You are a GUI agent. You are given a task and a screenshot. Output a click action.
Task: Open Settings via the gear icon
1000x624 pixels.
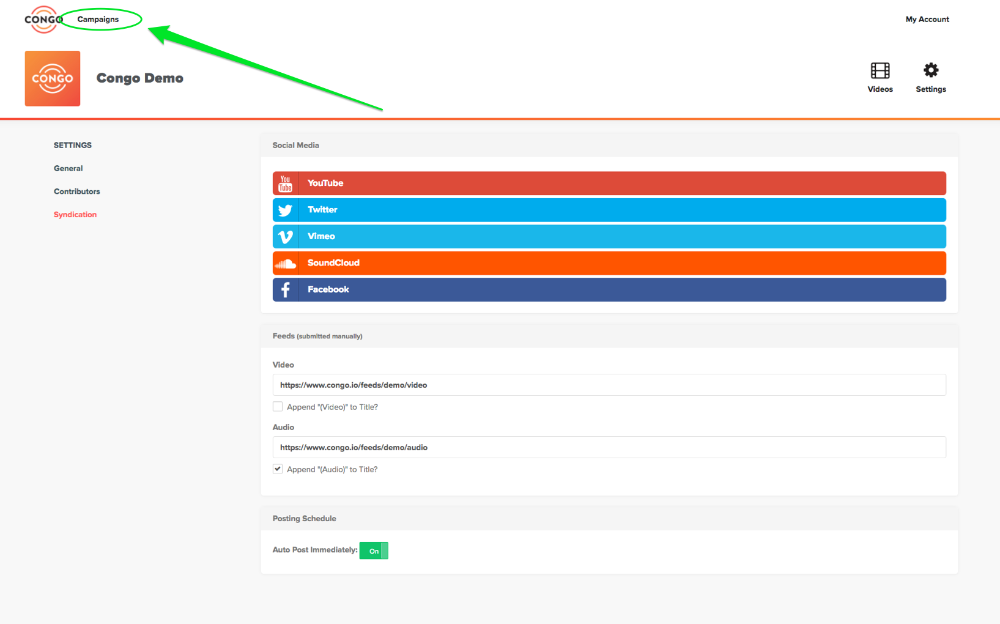click(x=930, y=70)
